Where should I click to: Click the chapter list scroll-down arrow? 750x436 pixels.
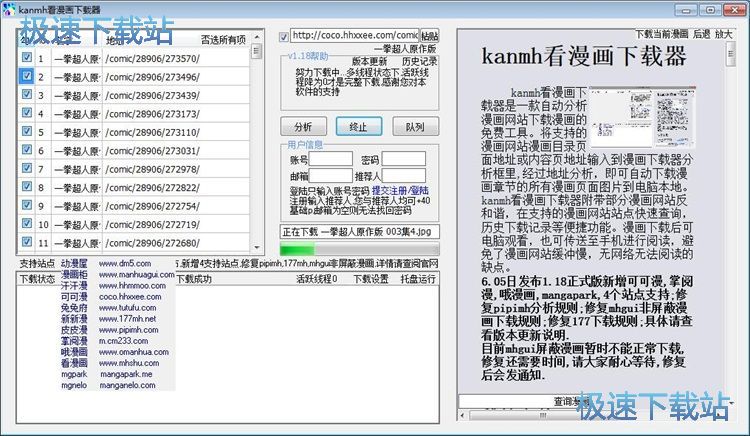[257, 247]
